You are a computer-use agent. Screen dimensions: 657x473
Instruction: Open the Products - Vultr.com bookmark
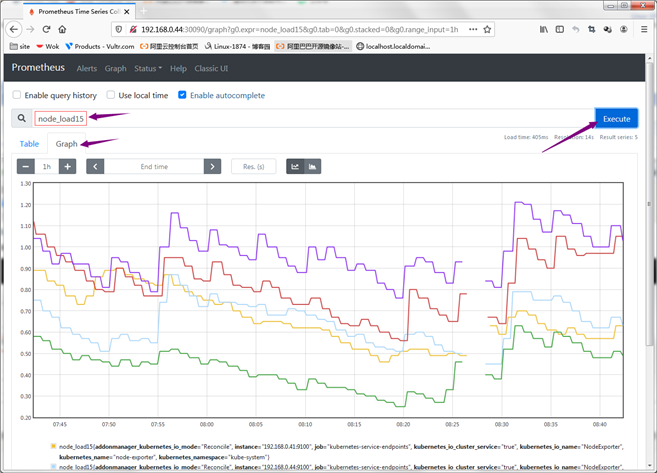pos(100,47)
